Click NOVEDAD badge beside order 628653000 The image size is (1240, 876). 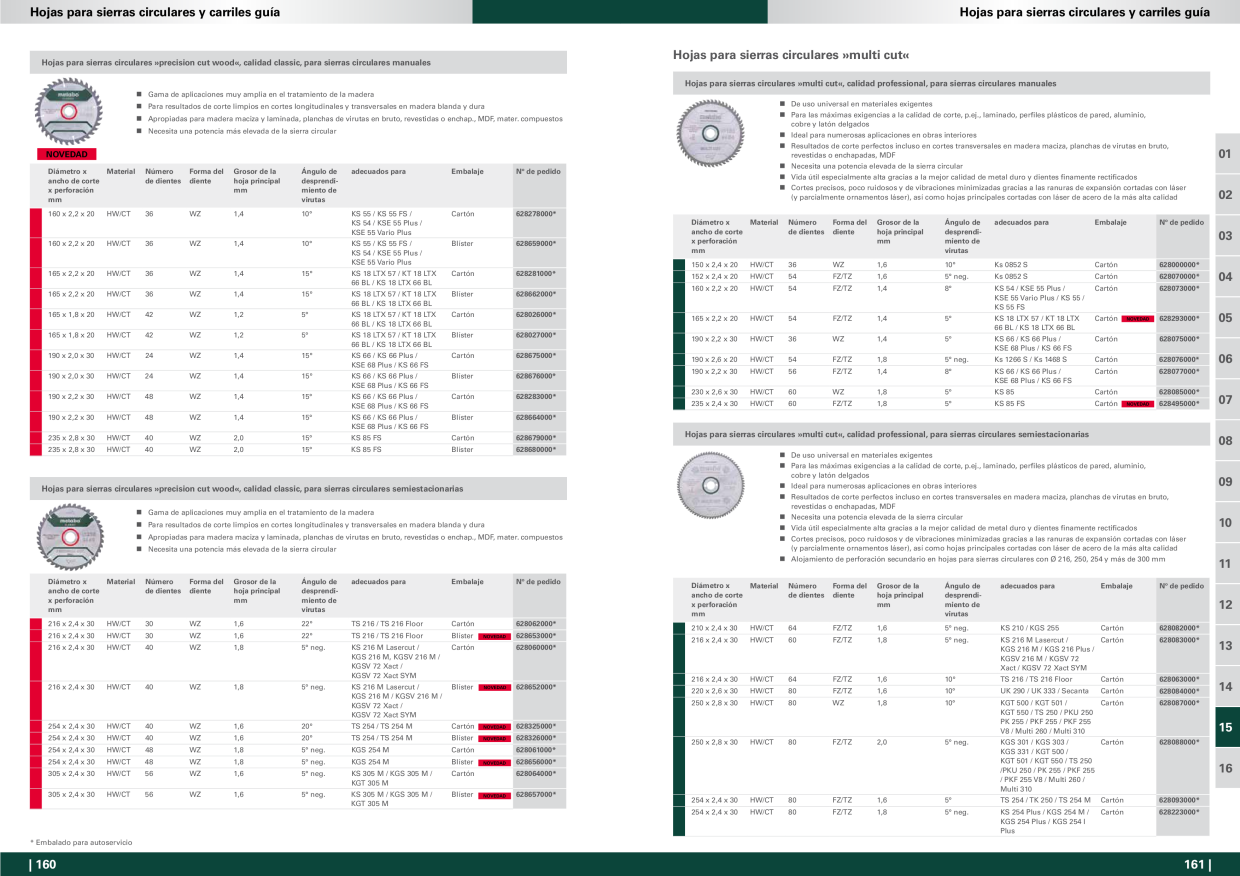(x=494, y=636)
